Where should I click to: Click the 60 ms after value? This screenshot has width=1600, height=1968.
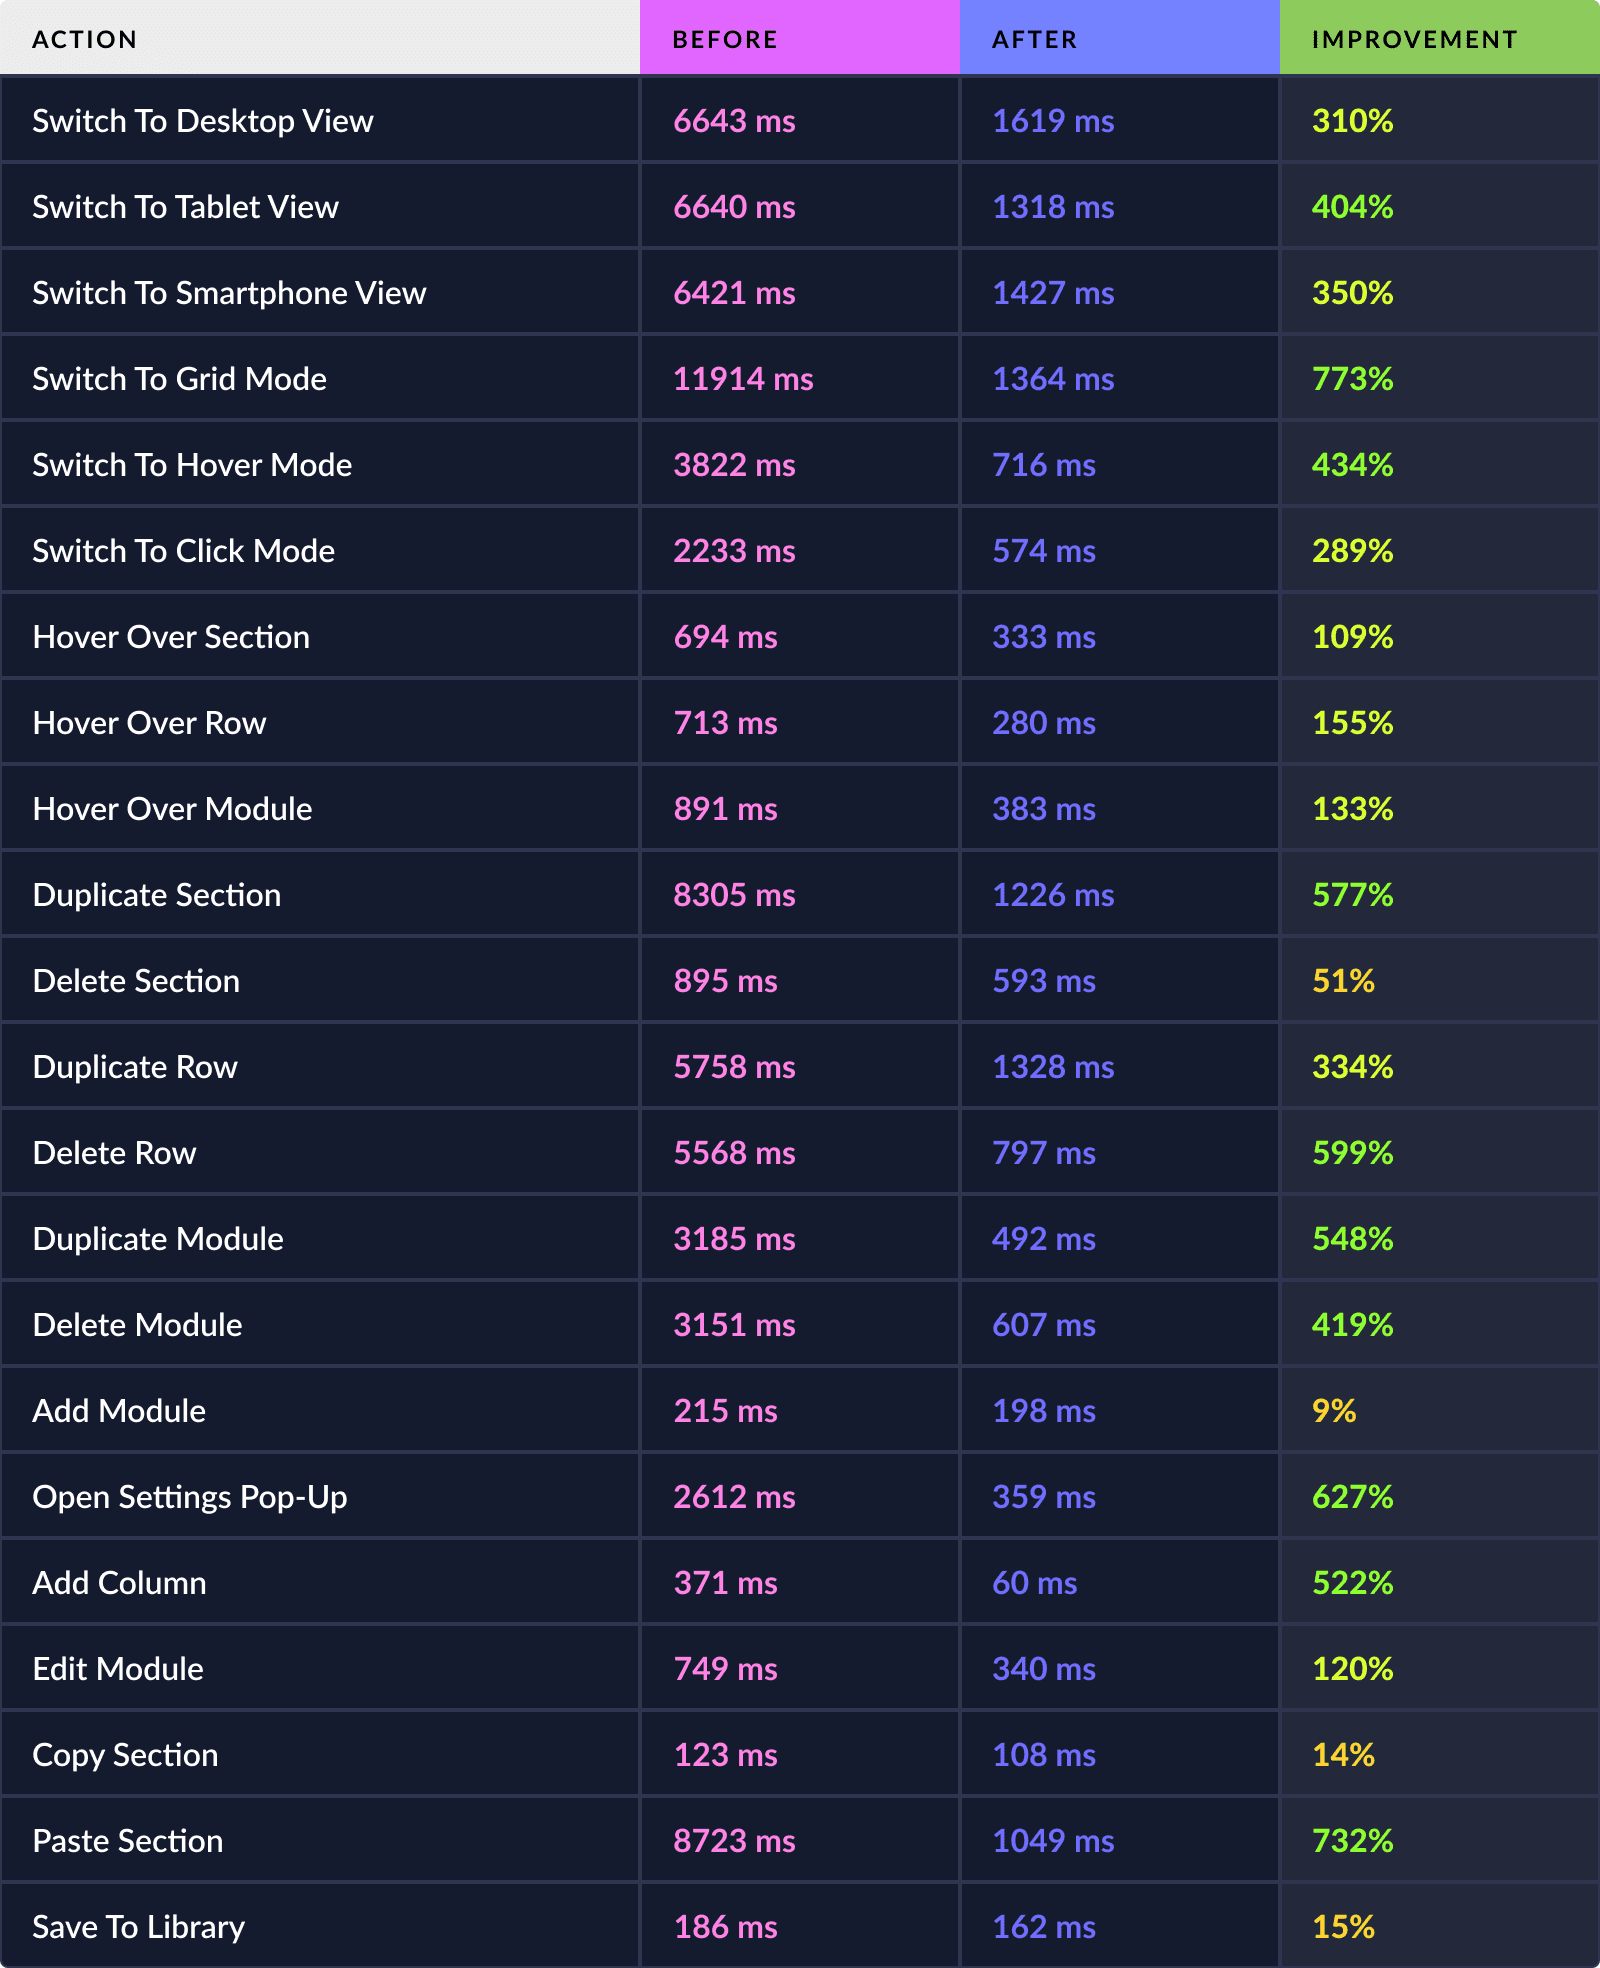[1035, 1583]
